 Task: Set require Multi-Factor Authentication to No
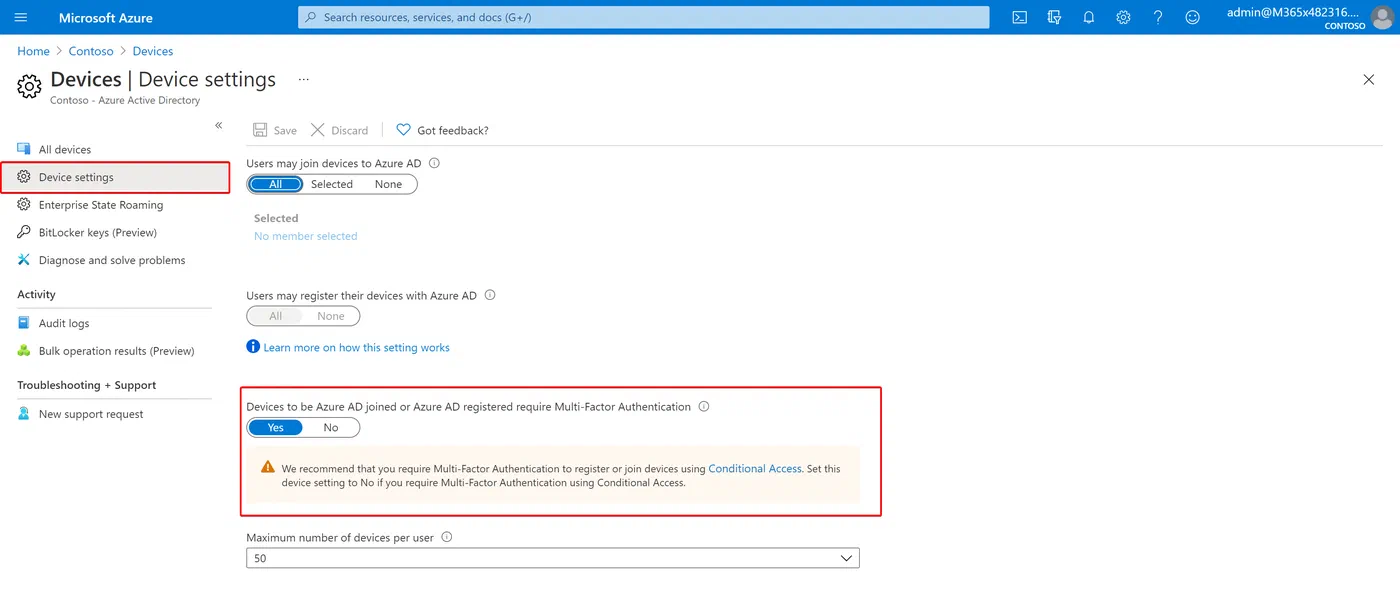coord(331,428)
